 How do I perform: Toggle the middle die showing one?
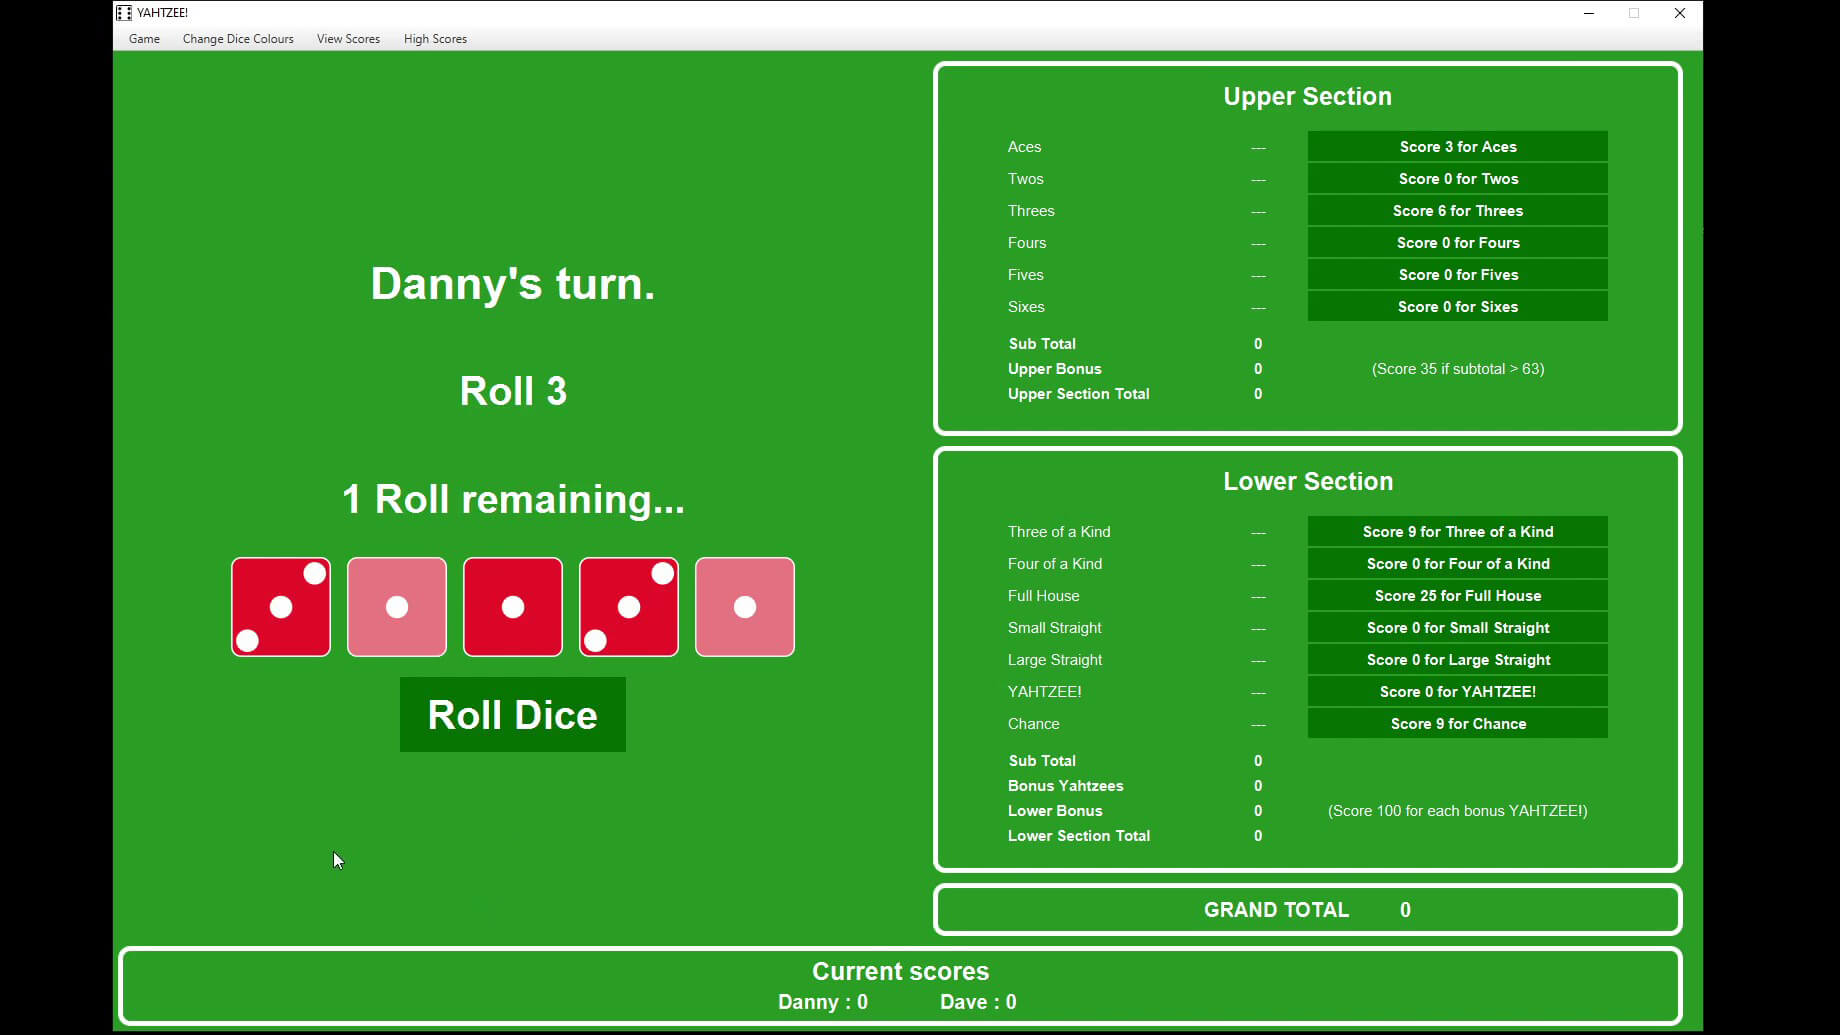(x=513, y=607)
